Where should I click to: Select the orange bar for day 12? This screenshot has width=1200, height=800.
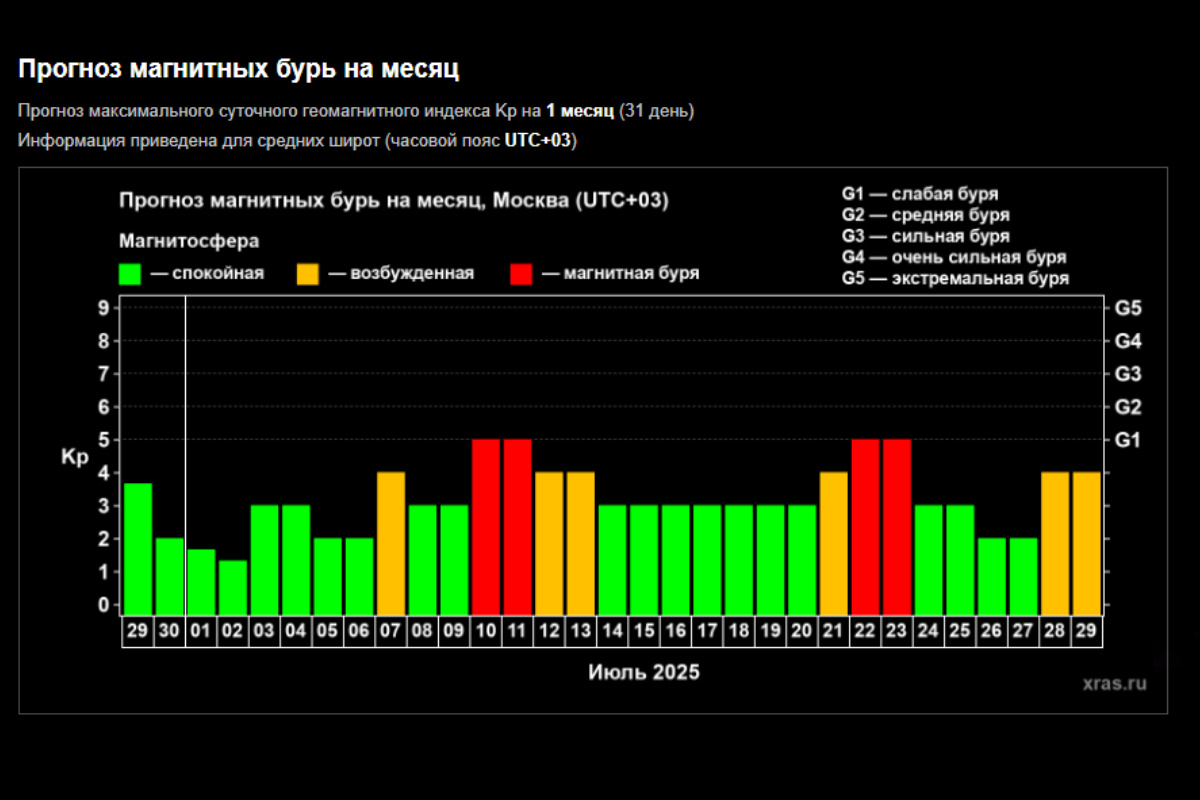point(549,543)
